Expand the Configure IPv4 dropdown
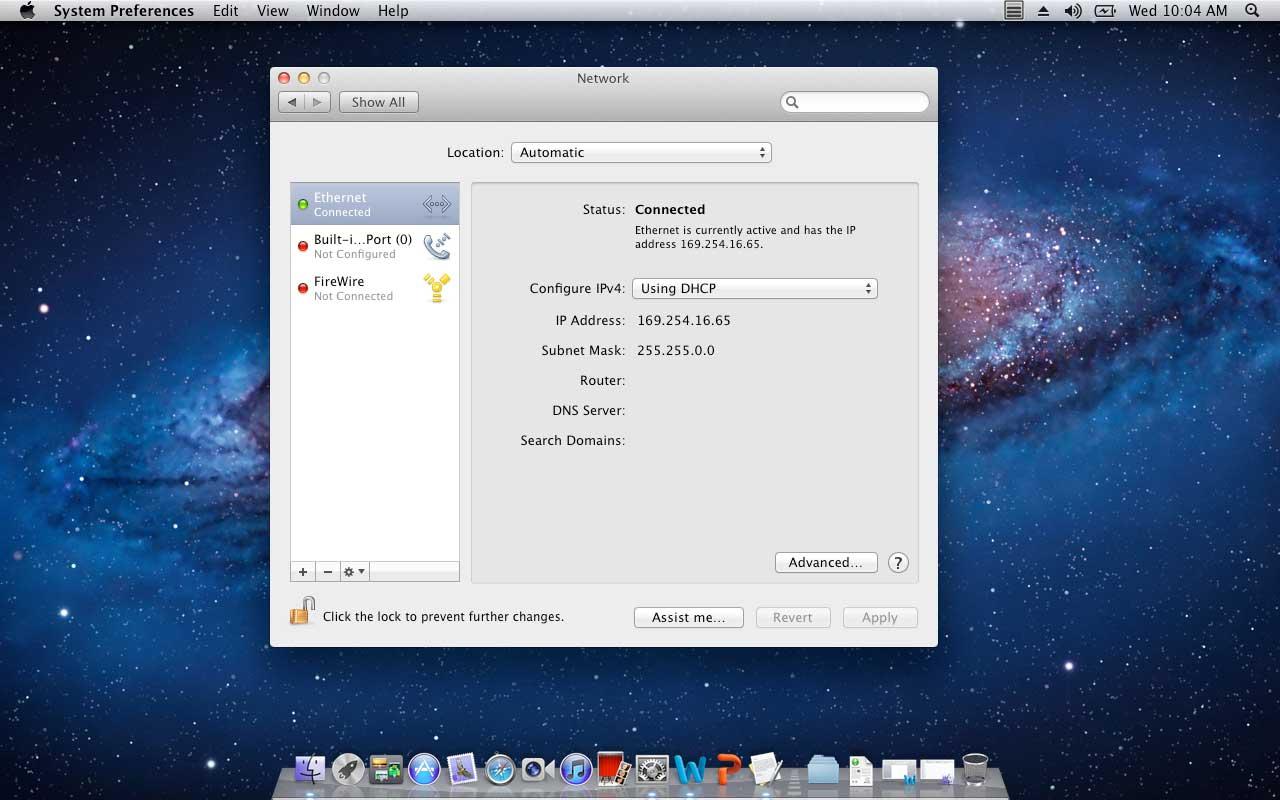Screen dimensions: 1280x800 (x=755, y=289)
